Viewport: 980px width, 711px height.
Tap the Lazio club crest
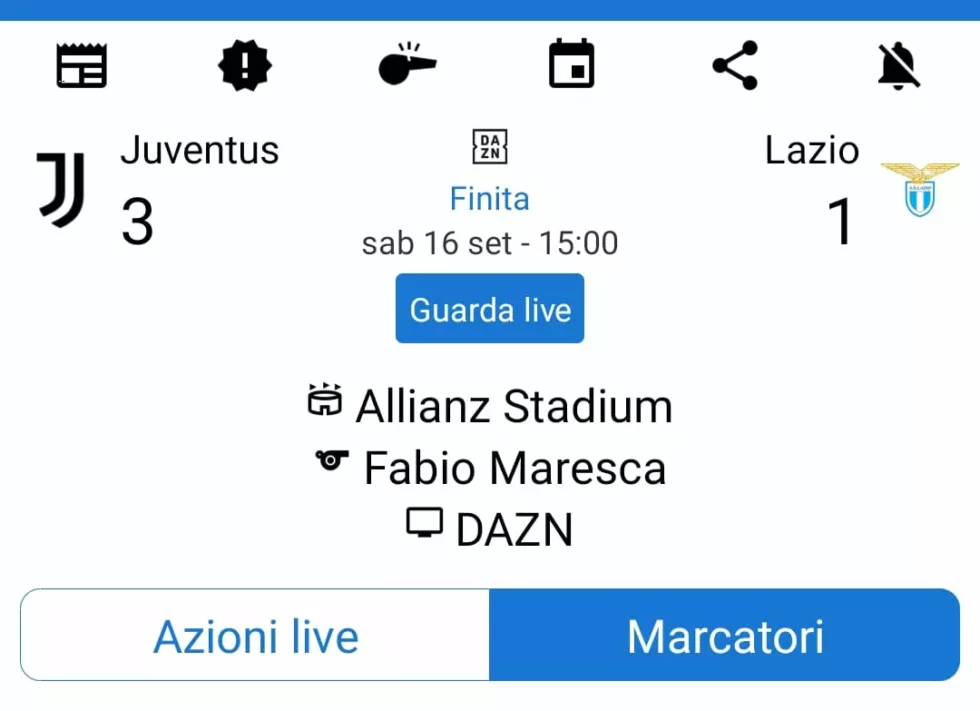919,190
